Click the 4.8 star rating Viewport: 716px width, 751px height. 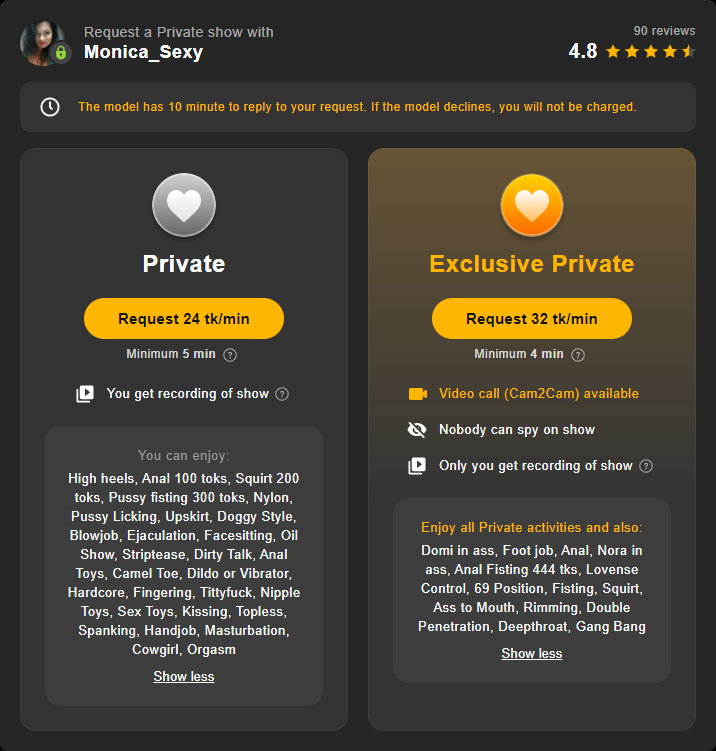[632, 51]
